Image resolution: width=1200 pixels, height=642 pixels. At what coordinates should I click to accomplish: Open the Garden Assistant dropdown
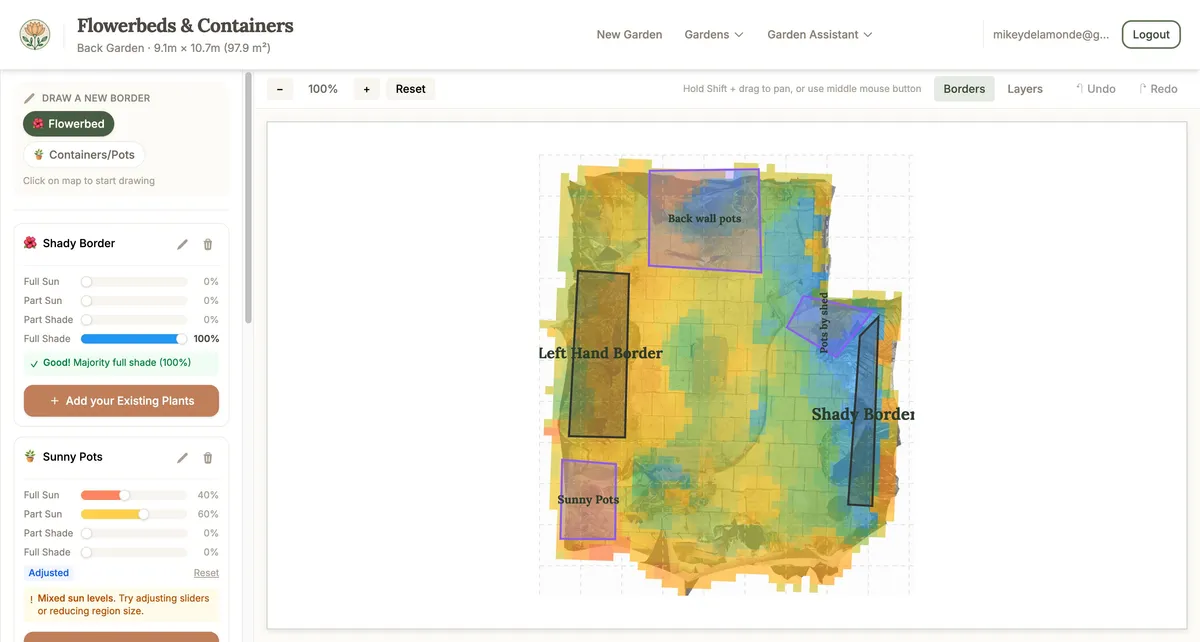[820, 34]
